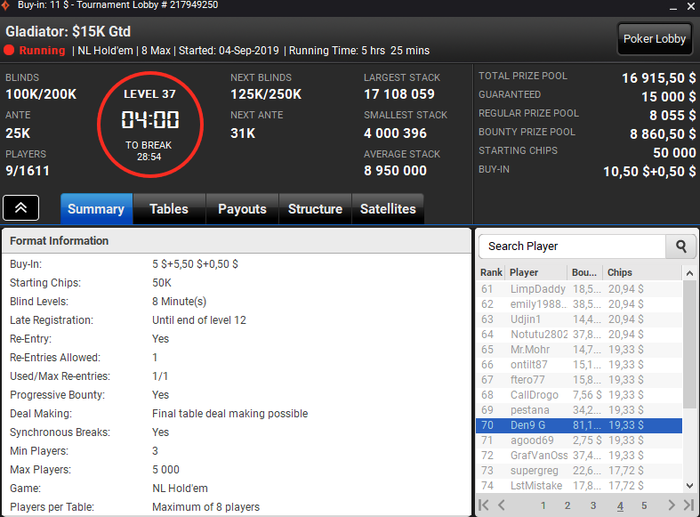Go to next page of player list
Image resolution: width=700 pixels, height=517 pixels.
pyautogui.click(x=671, y=505)
